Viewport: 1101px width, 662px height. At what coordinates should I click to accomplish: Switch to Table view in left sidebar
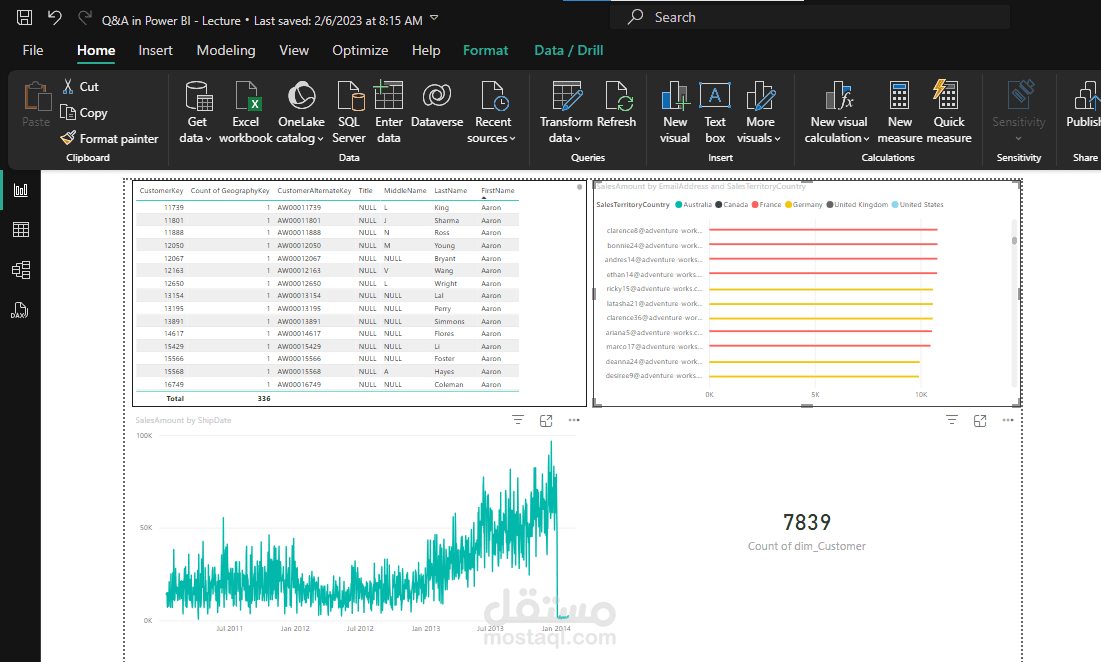point(20,230)
